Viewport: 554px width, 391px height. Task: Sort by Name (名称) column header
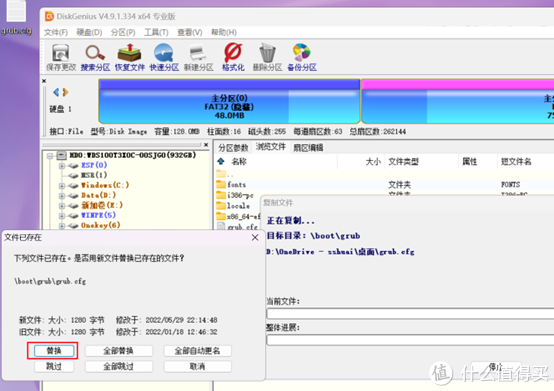pyautogui.click(x=276, y=162)
